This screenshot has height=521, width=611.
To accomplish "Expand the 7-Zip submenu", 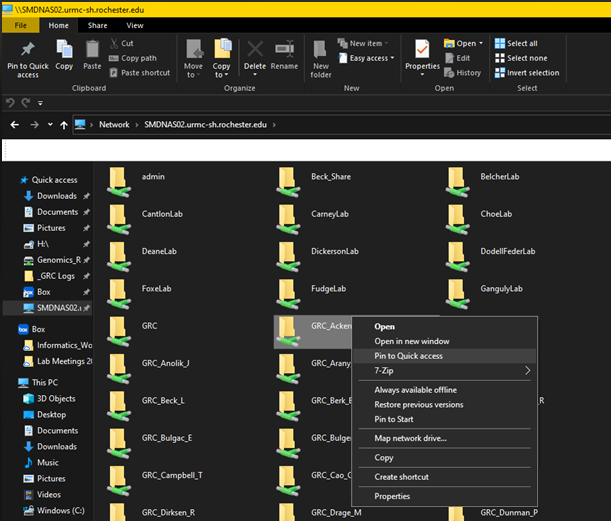I will [x=444, y=371].
